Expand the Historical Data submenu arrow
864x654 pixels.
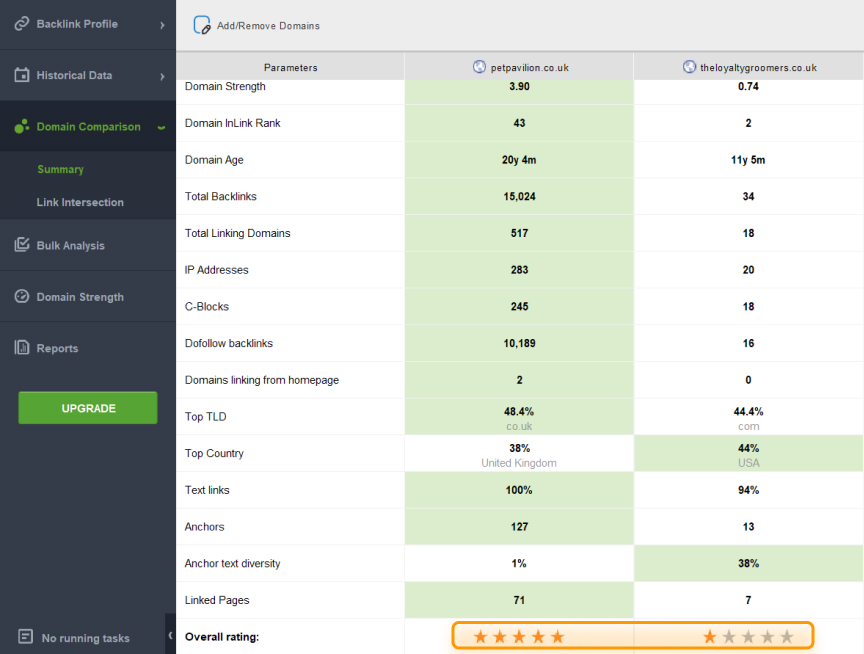coord(162,76)
